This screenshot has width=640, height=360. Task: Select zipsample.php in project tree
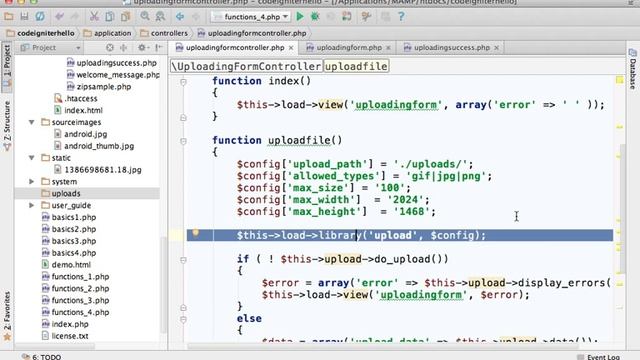point(104,87)
